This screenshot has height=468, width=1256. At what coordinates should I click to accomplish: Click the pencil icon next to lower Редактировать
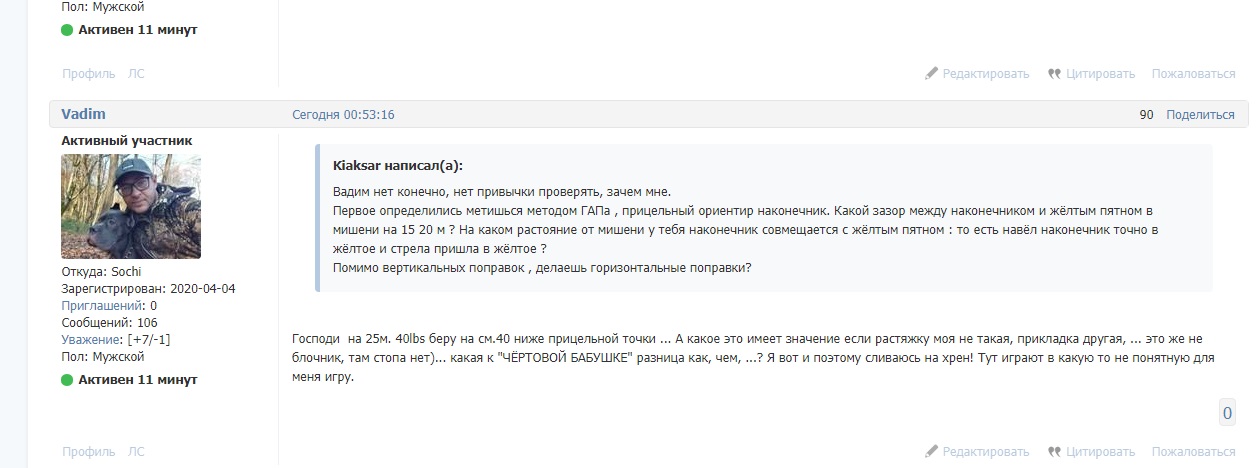(x=931, y=451)
